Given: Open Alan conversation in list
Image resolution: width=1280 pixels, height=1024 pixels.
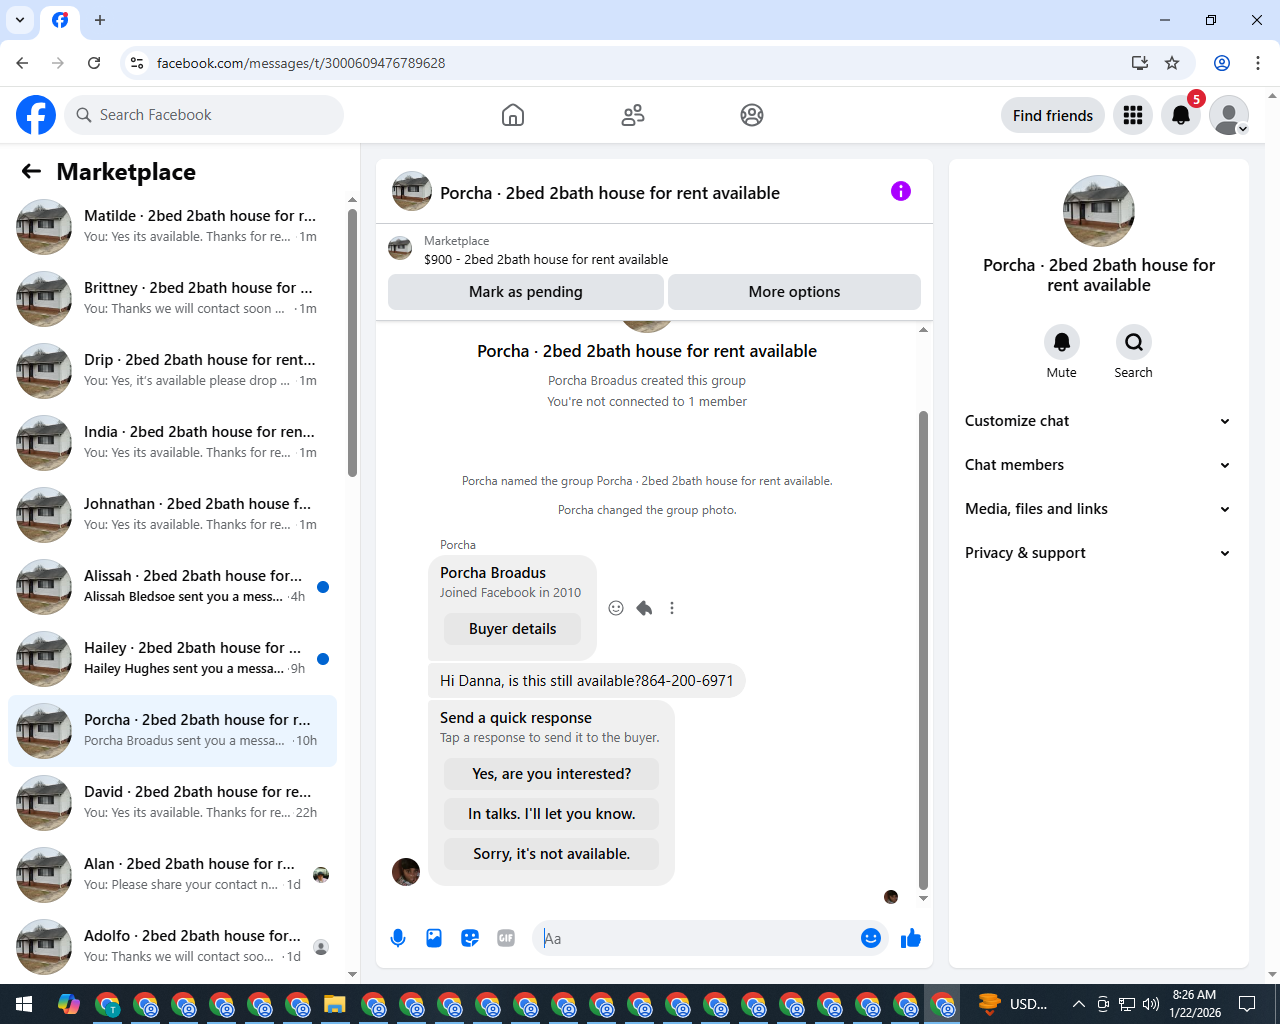Looking at the screenshot, I should (172, 875).
